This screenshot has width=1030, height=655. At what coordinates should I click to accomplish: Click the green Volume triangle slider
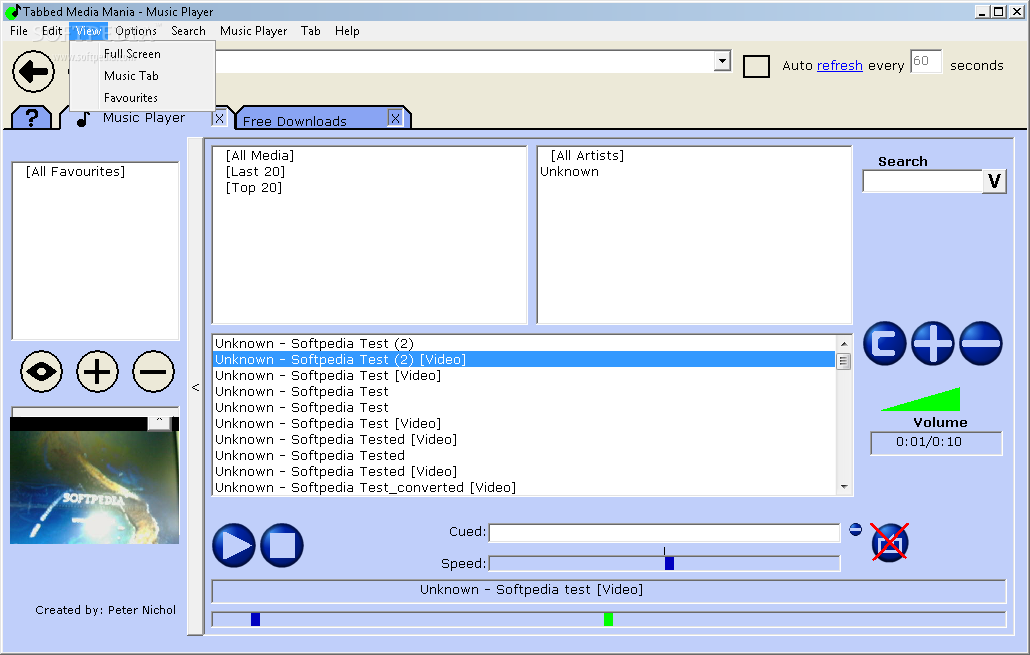pyautogui.click(x=921, y=399)
